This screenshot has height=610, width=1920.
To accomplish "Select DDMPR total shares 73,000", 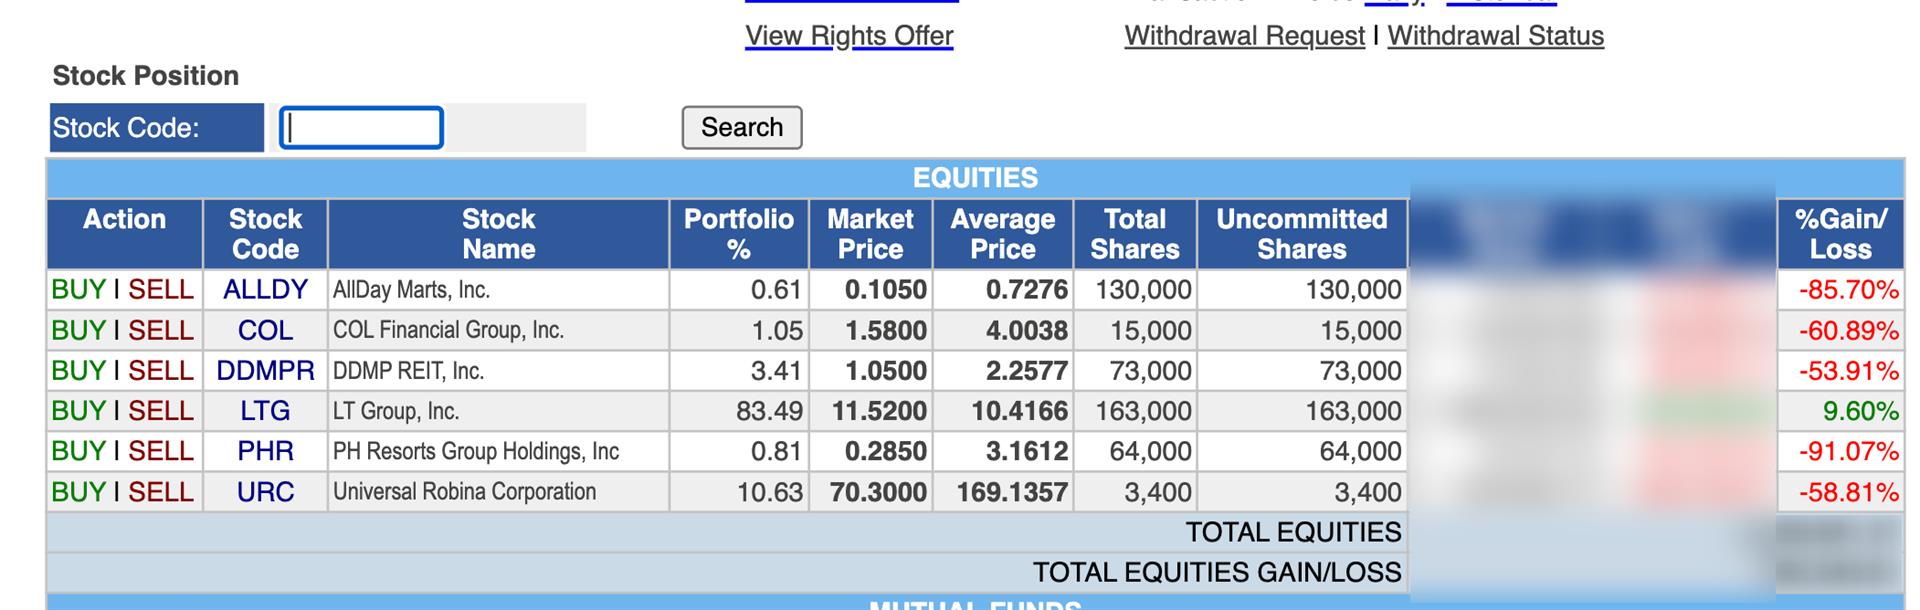I will (1150, 371).
